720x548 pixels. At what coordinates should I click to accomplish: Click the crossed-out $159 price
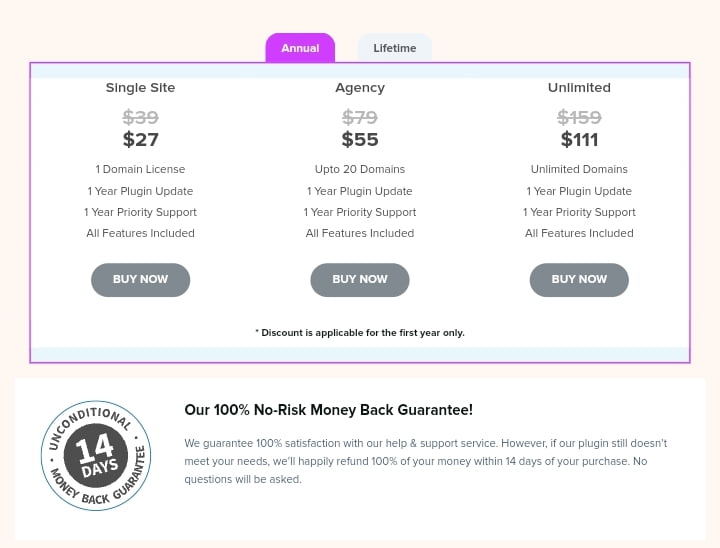click(x=579, y=118)
